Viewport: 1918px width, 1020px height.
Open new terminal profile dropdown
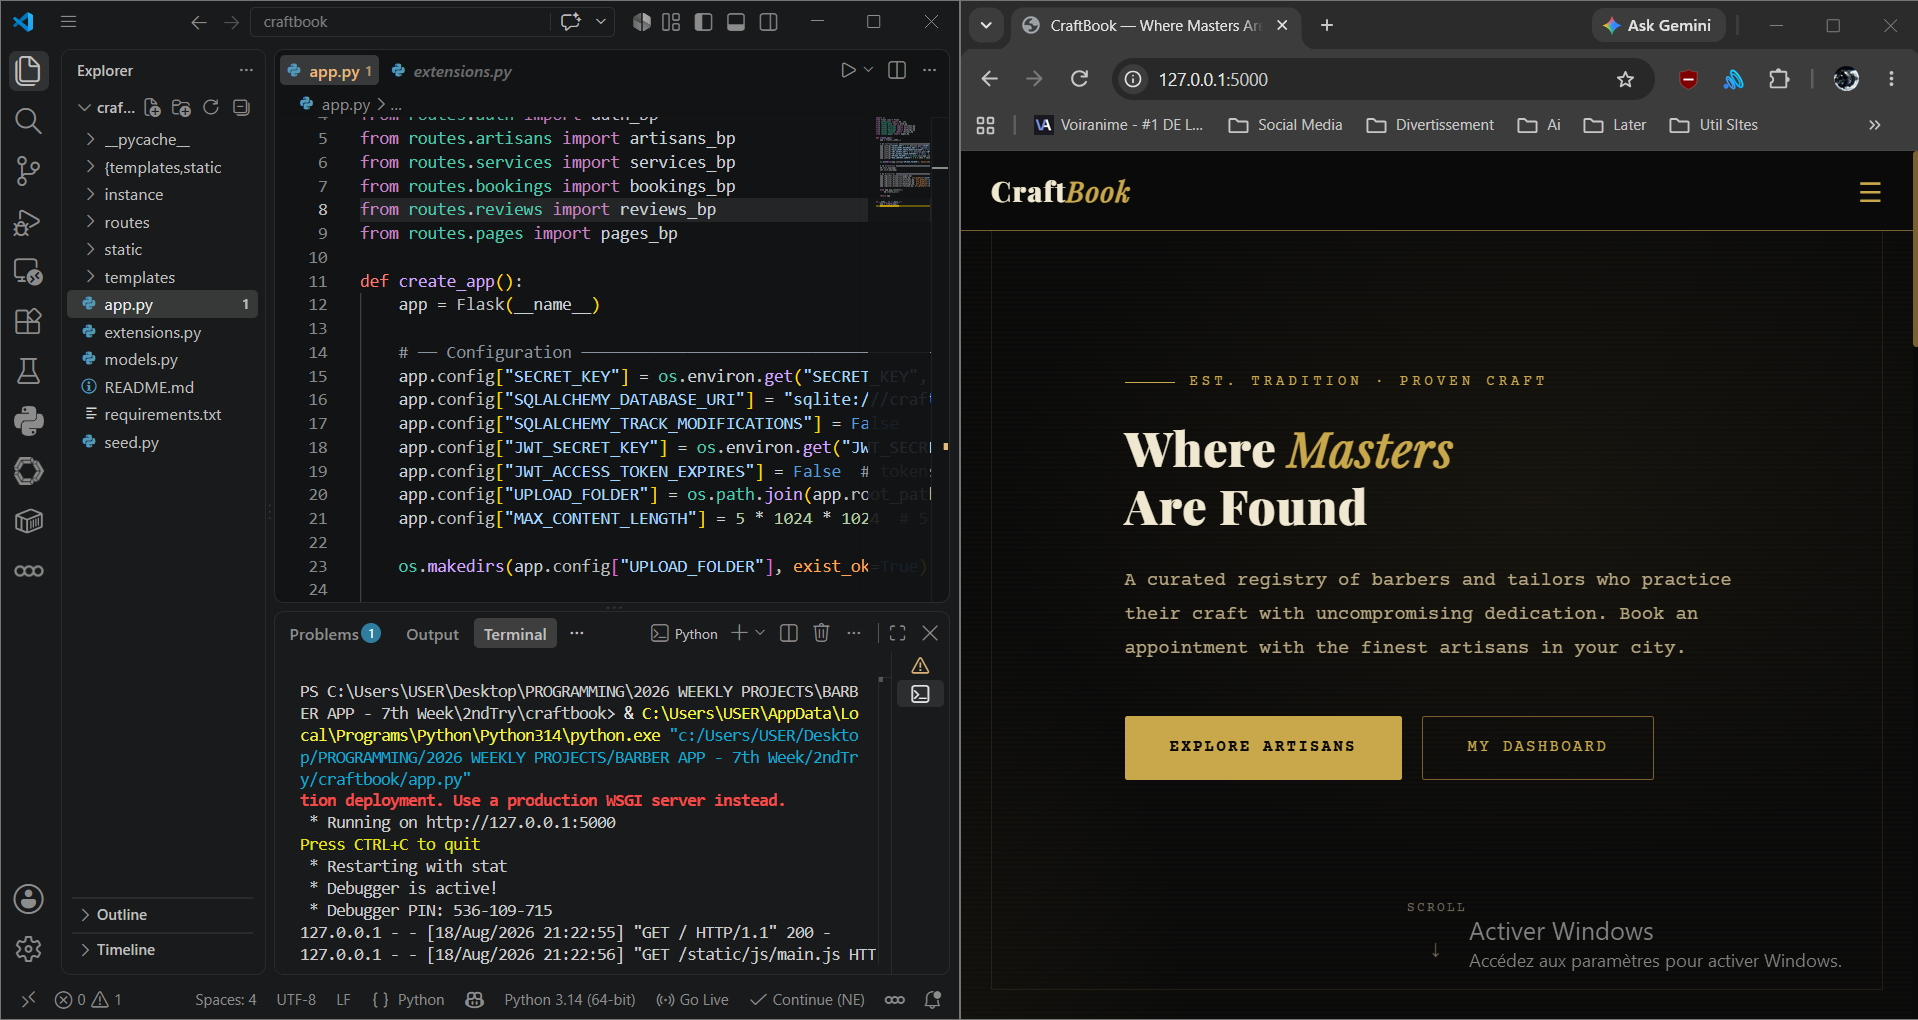760,633
